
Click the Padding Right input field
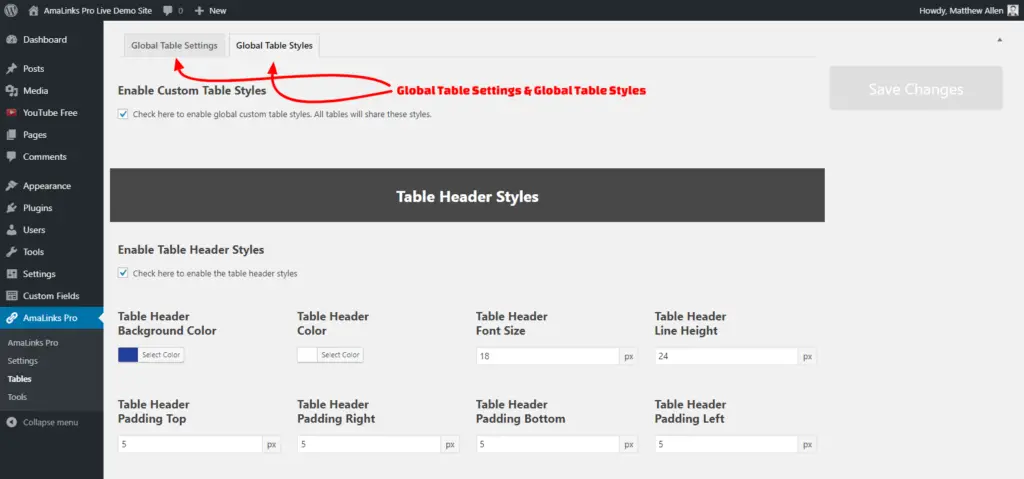tap(369, 444)
